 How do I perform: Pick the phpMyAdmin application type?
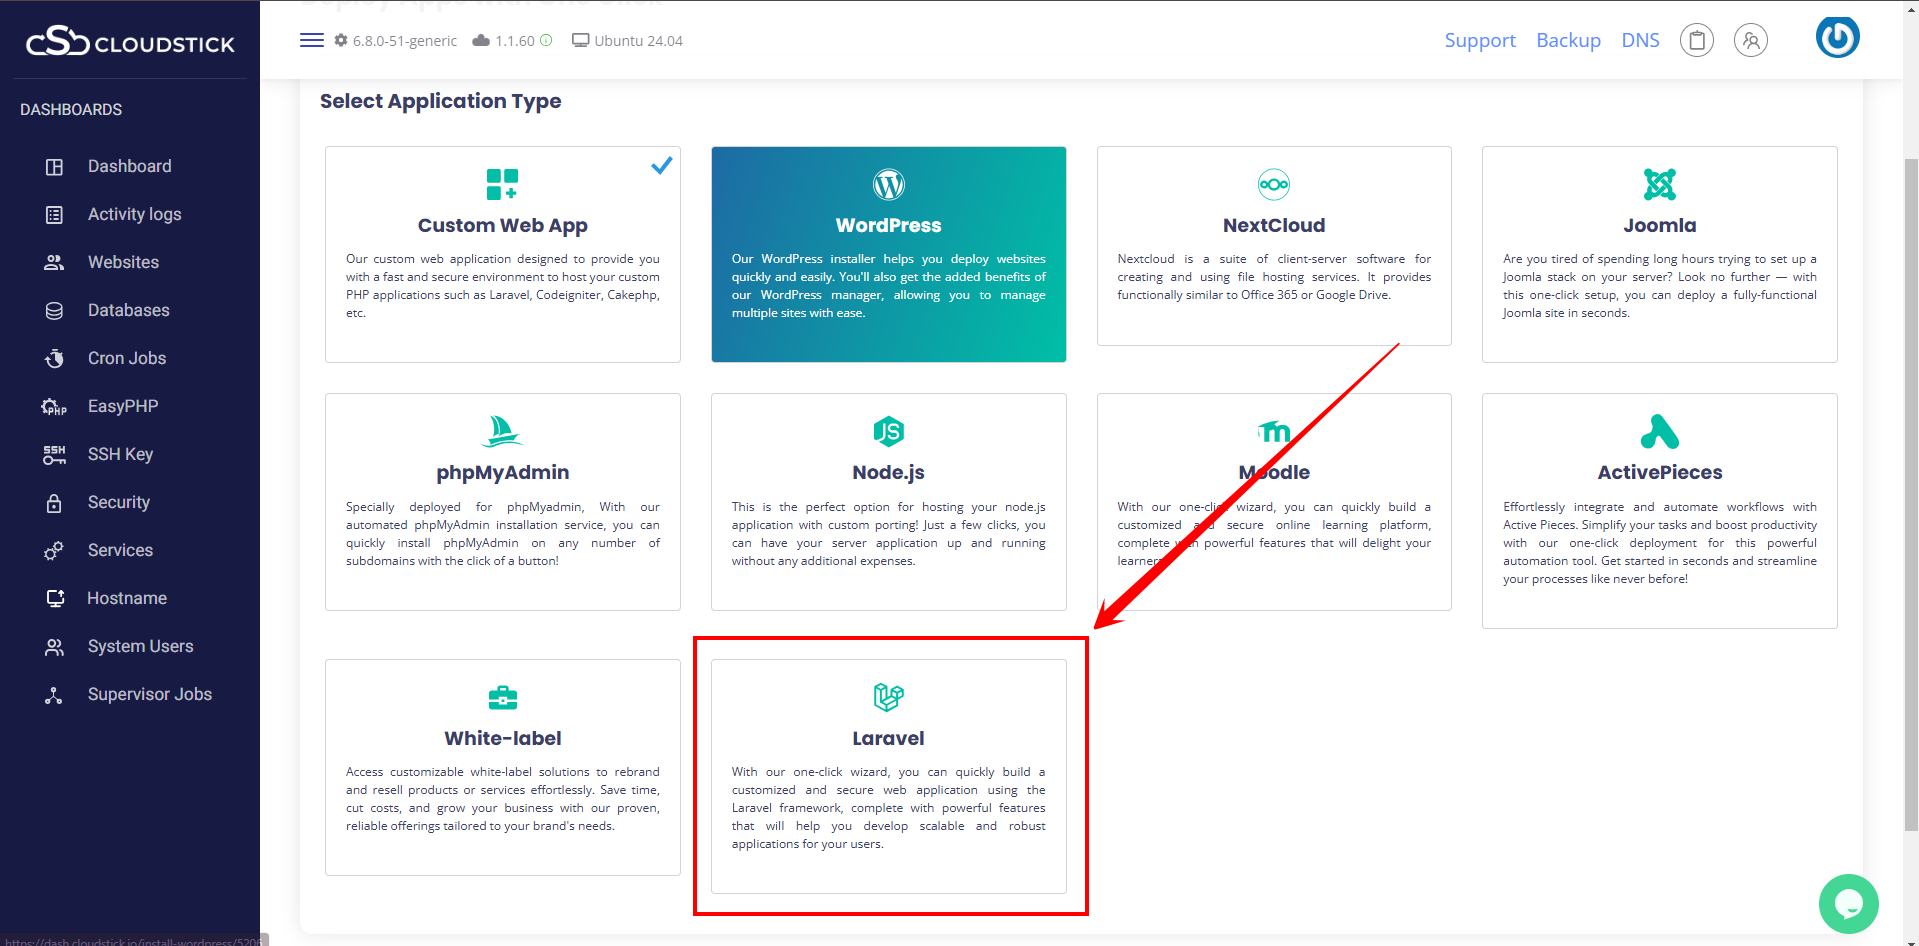(502, 501)
